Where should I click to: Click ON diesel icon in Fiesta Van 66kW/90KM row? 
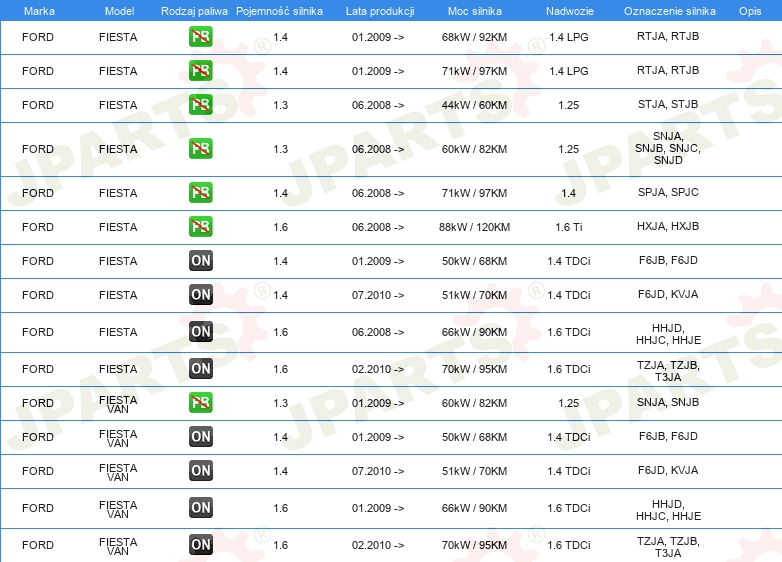tap(201, 508)
